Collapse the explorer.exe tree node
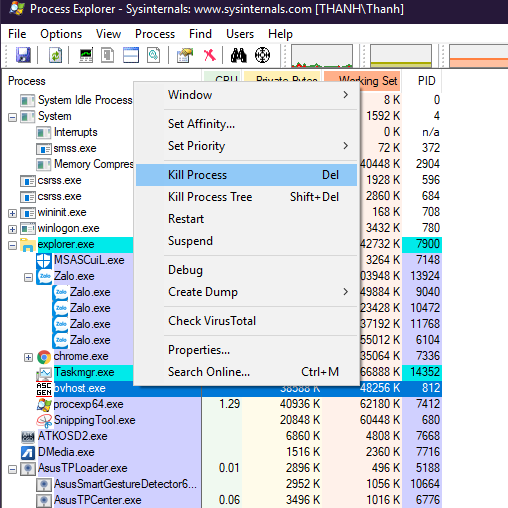Image resolution: width=508 pixels, height=508 pixels. [x=12, y=246]
